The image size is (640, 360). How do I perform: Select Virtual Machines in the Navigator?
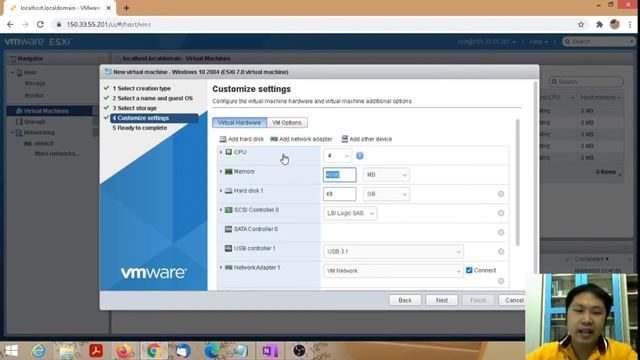pyautogui.click(x=49, y=111)
